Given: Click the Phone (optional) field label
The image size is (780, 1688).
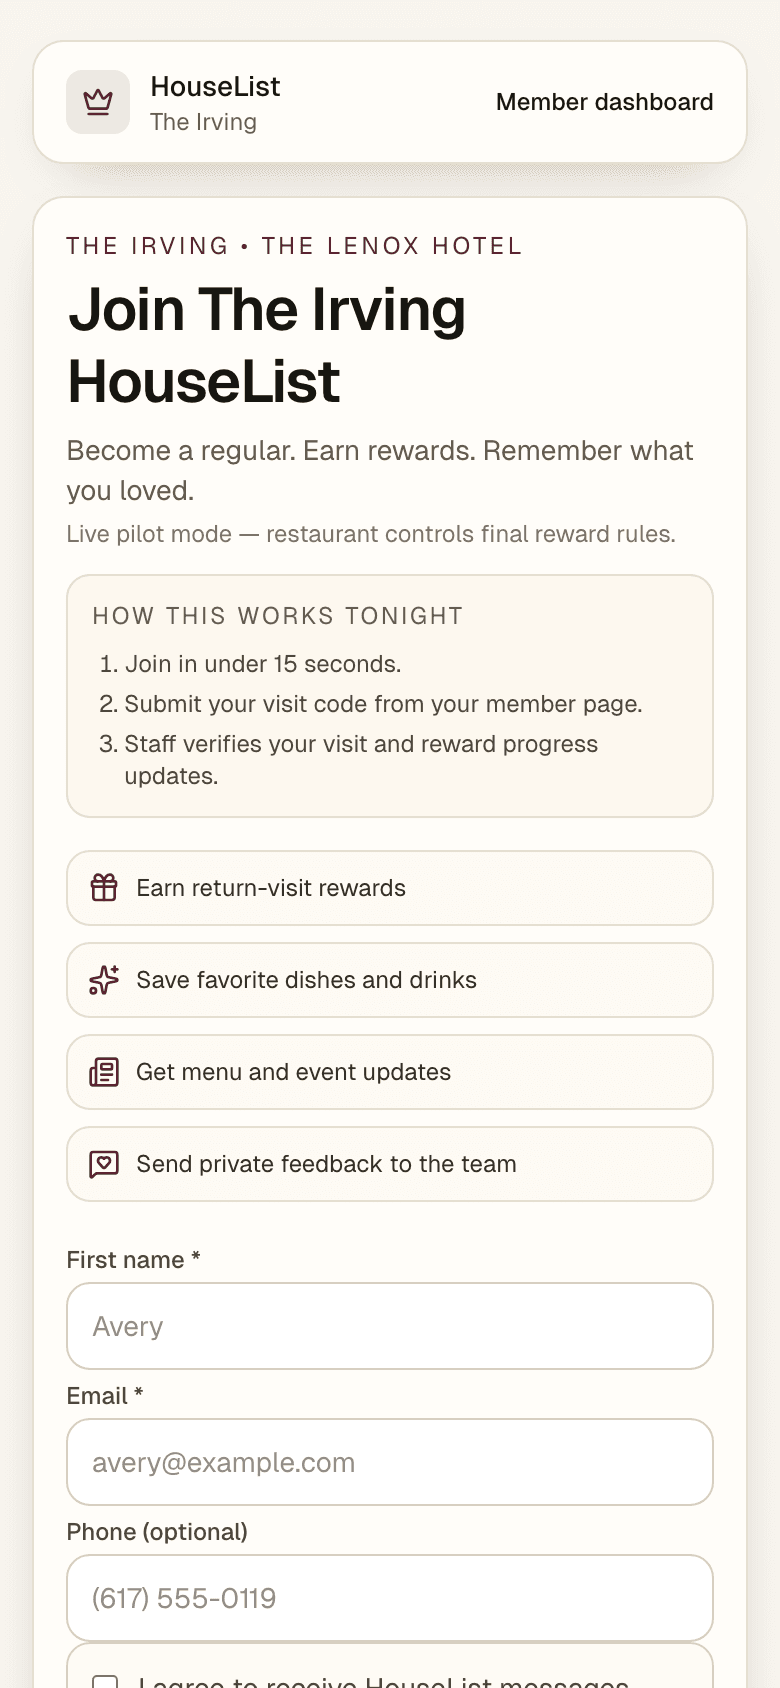Looking at the screenshot, I should 157,1532.
